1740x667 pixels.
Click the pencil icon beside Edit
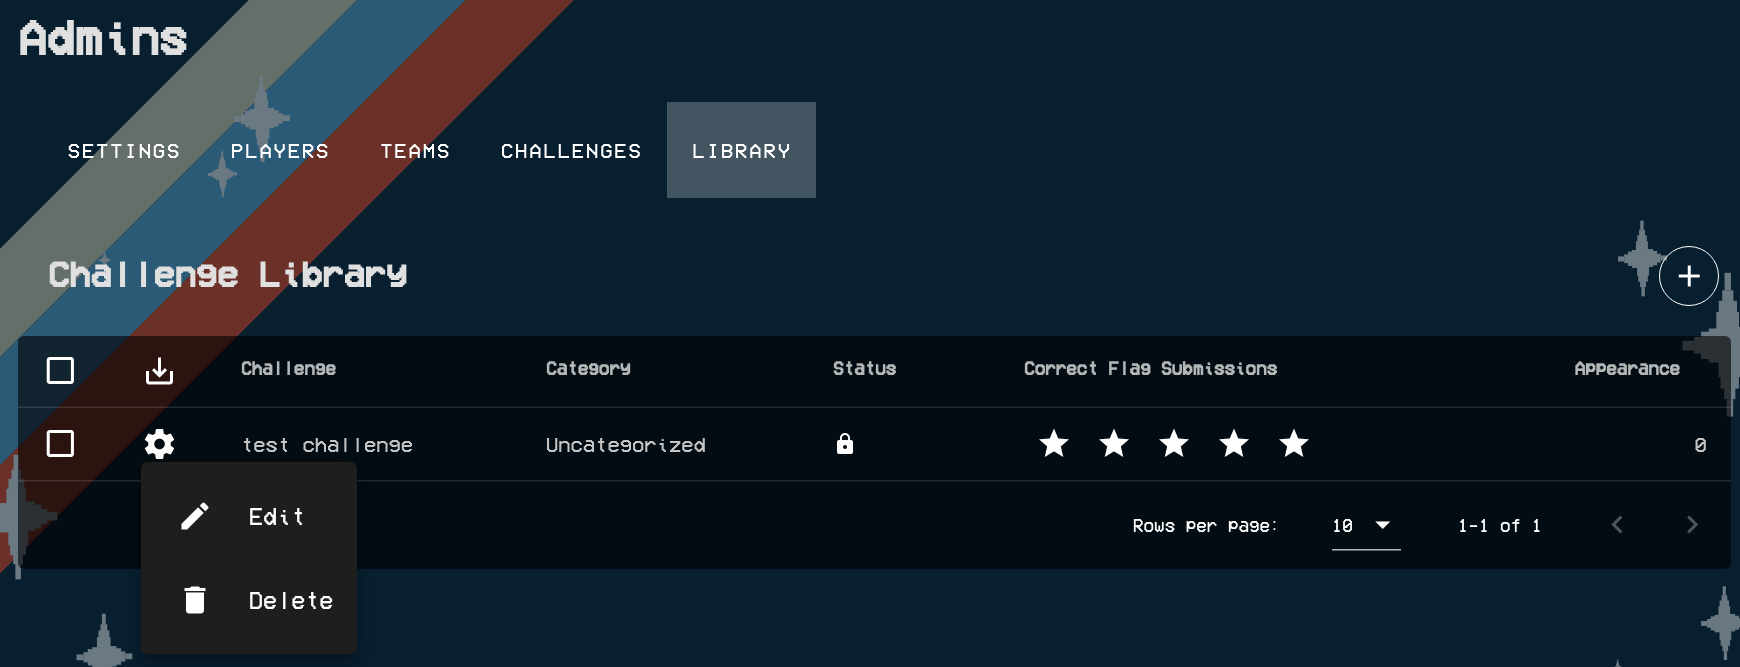click(195, 516)
